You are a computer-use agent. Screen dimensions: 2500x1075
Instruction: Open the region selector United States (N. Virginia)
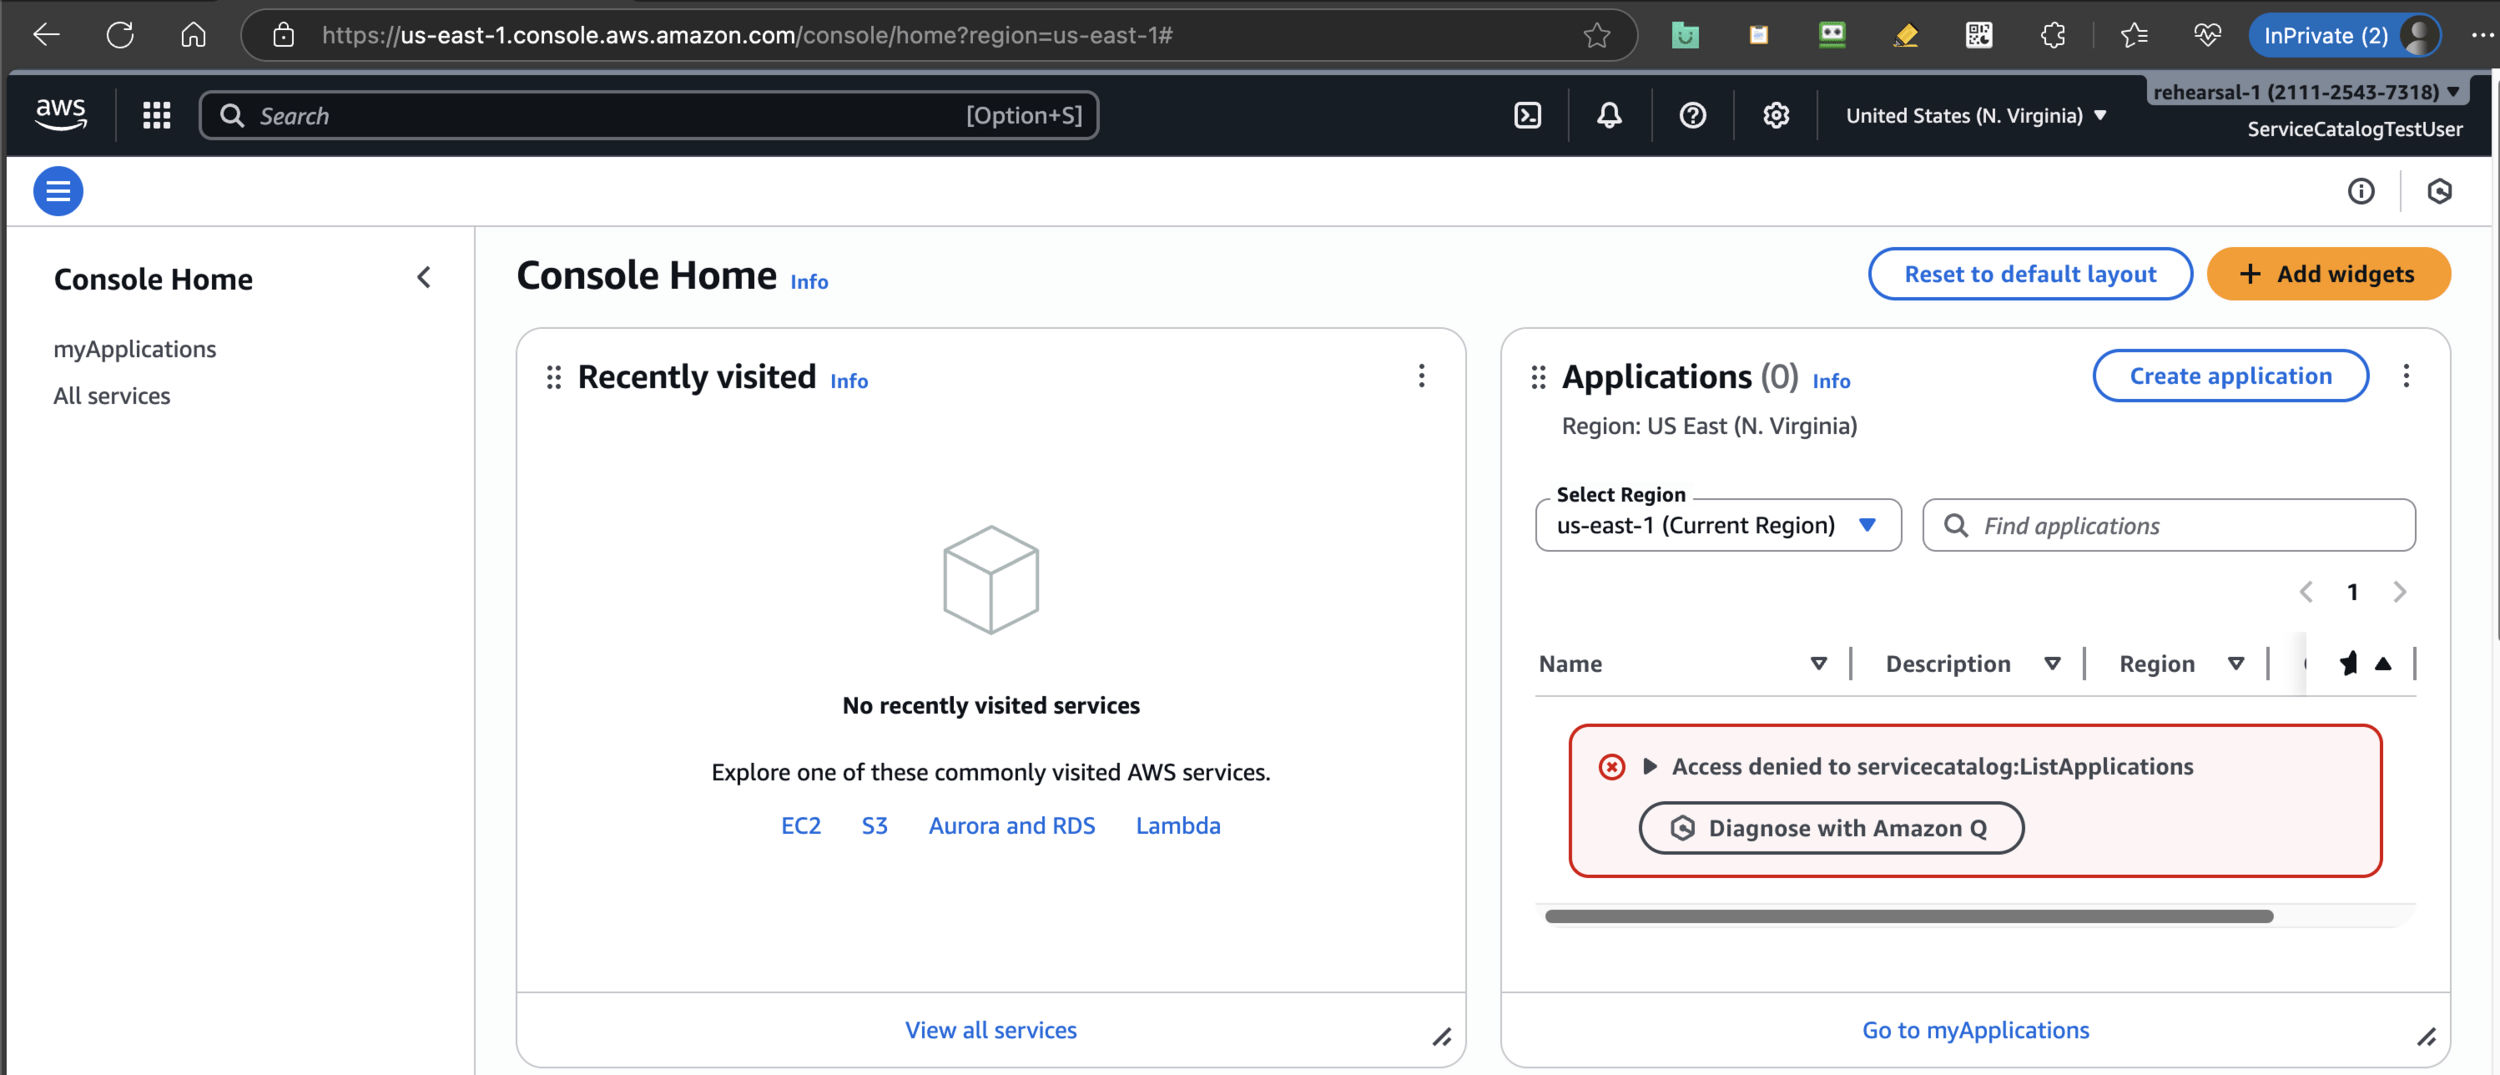pyautogui.click(x=1976, y=115)
